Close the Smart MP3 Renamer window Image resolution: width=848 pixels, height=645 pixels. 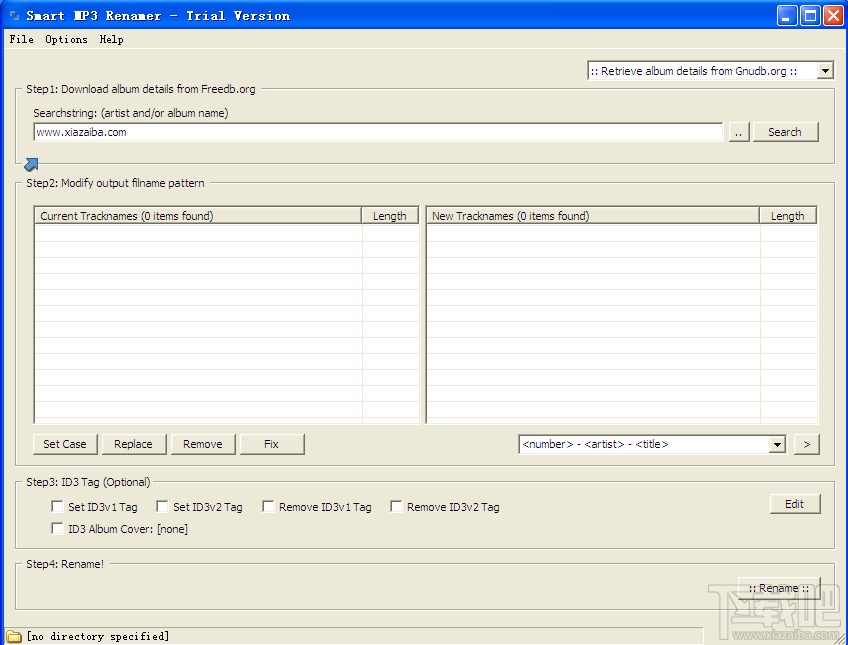833,16
